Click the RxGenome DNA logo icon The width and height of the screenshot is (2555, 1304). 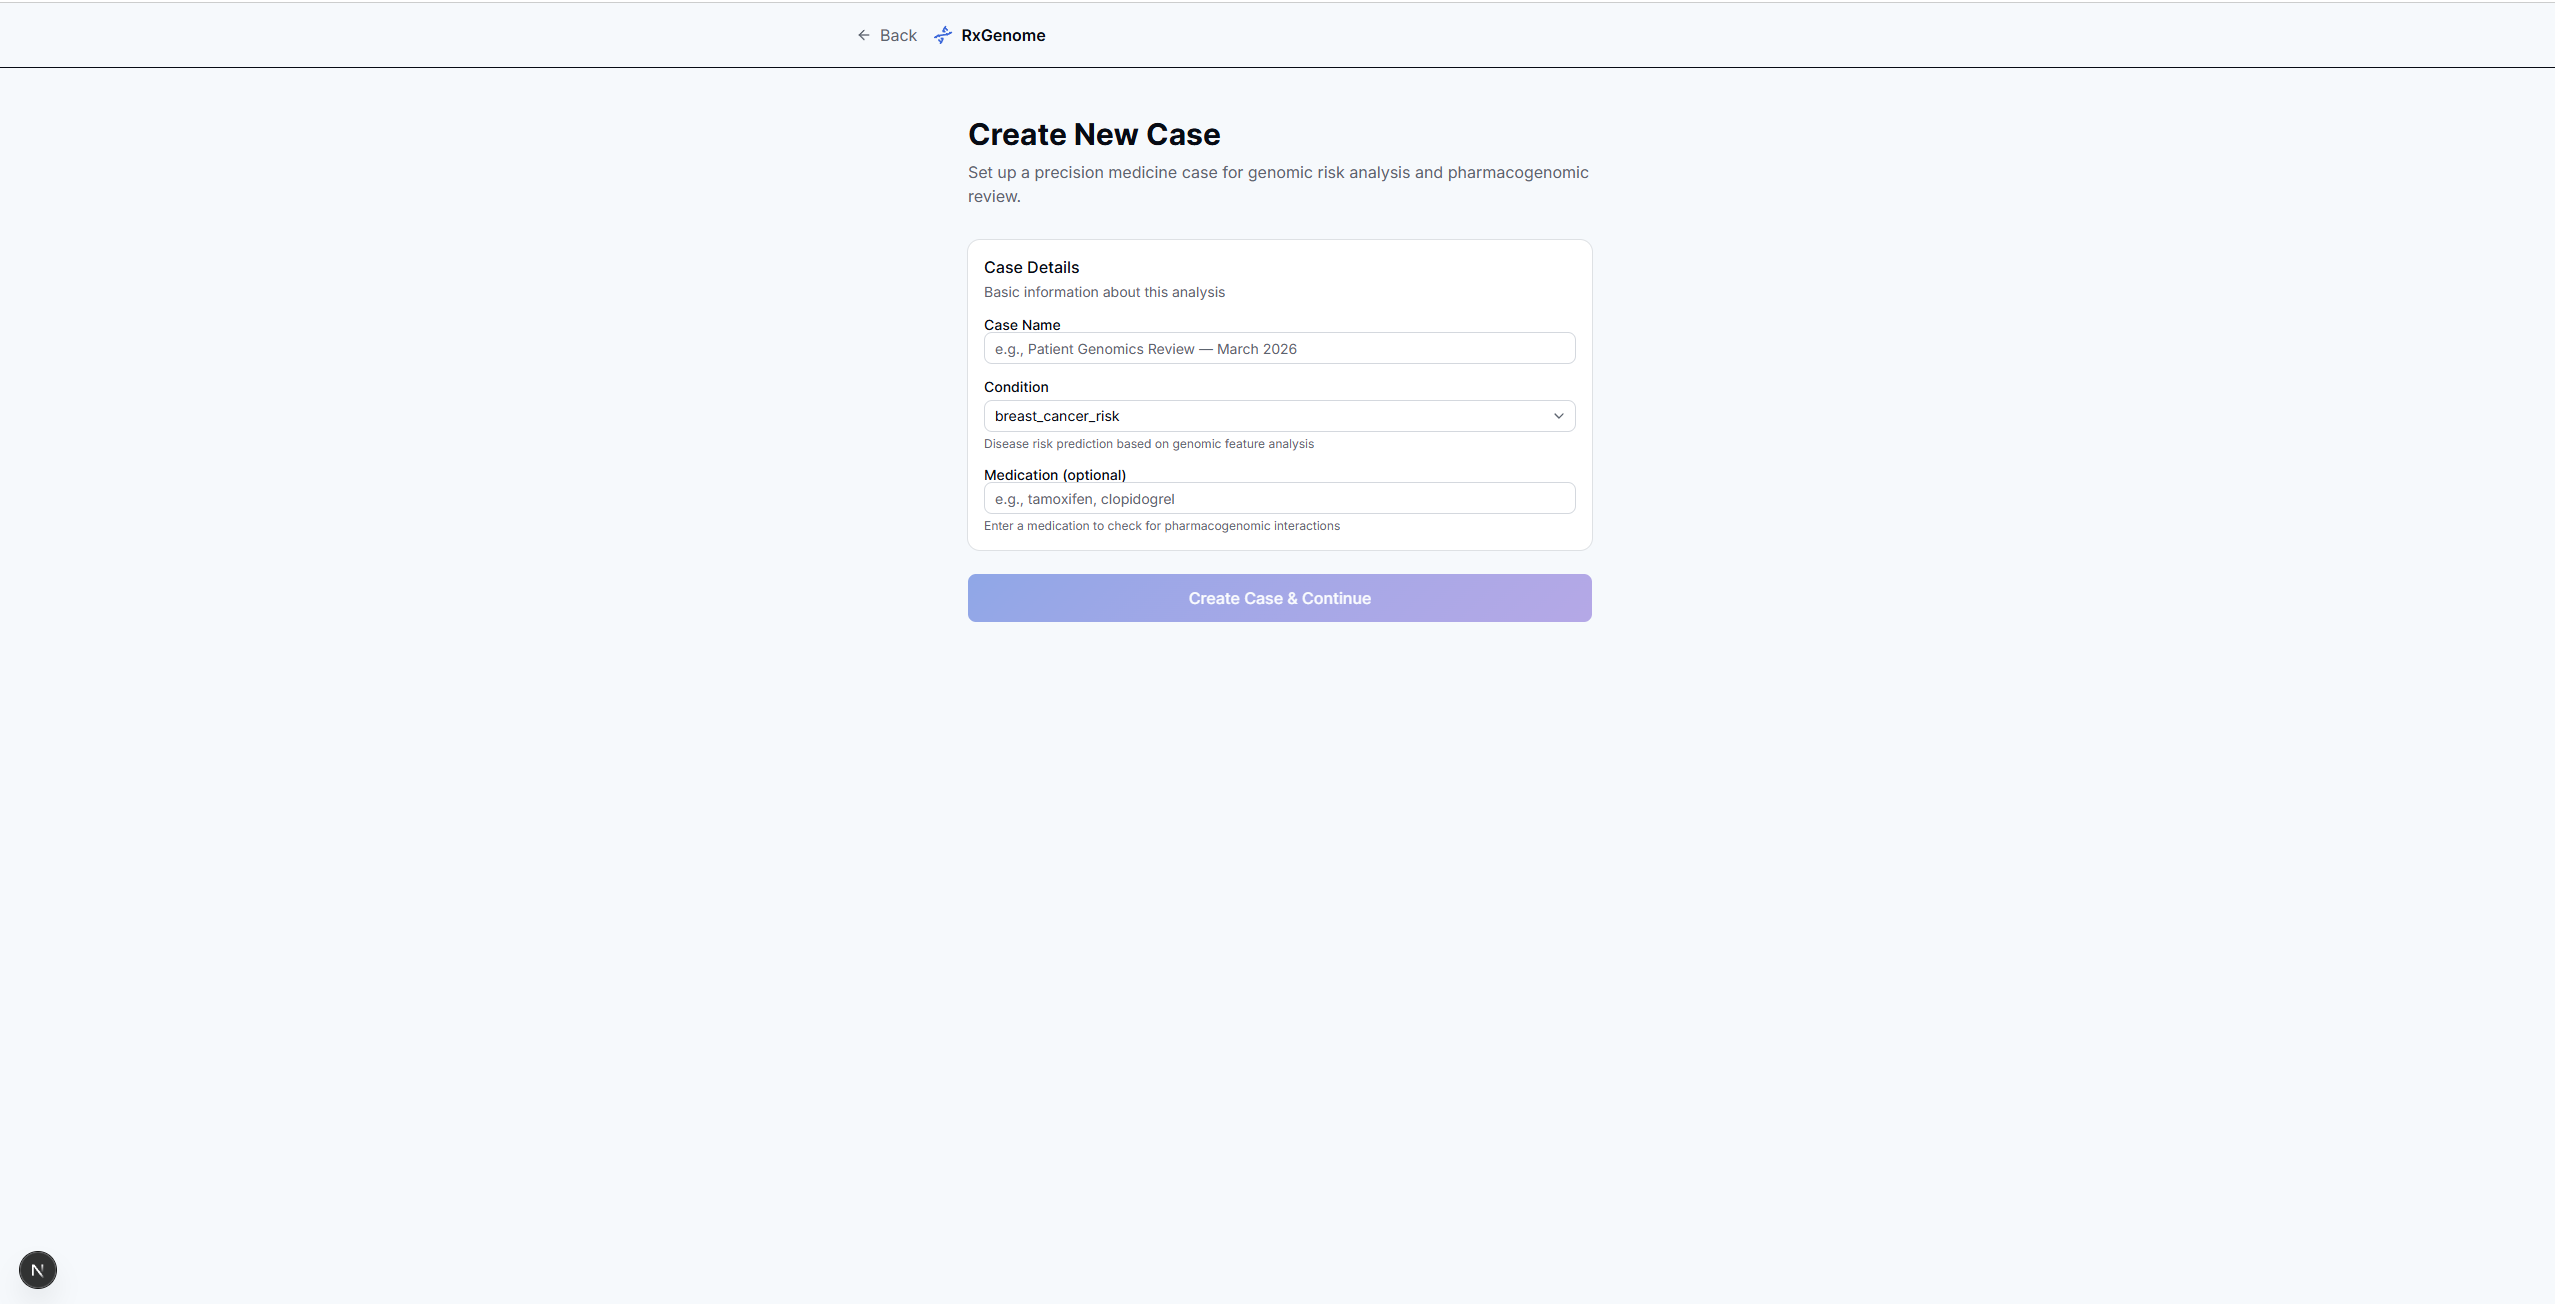[943, 35]
